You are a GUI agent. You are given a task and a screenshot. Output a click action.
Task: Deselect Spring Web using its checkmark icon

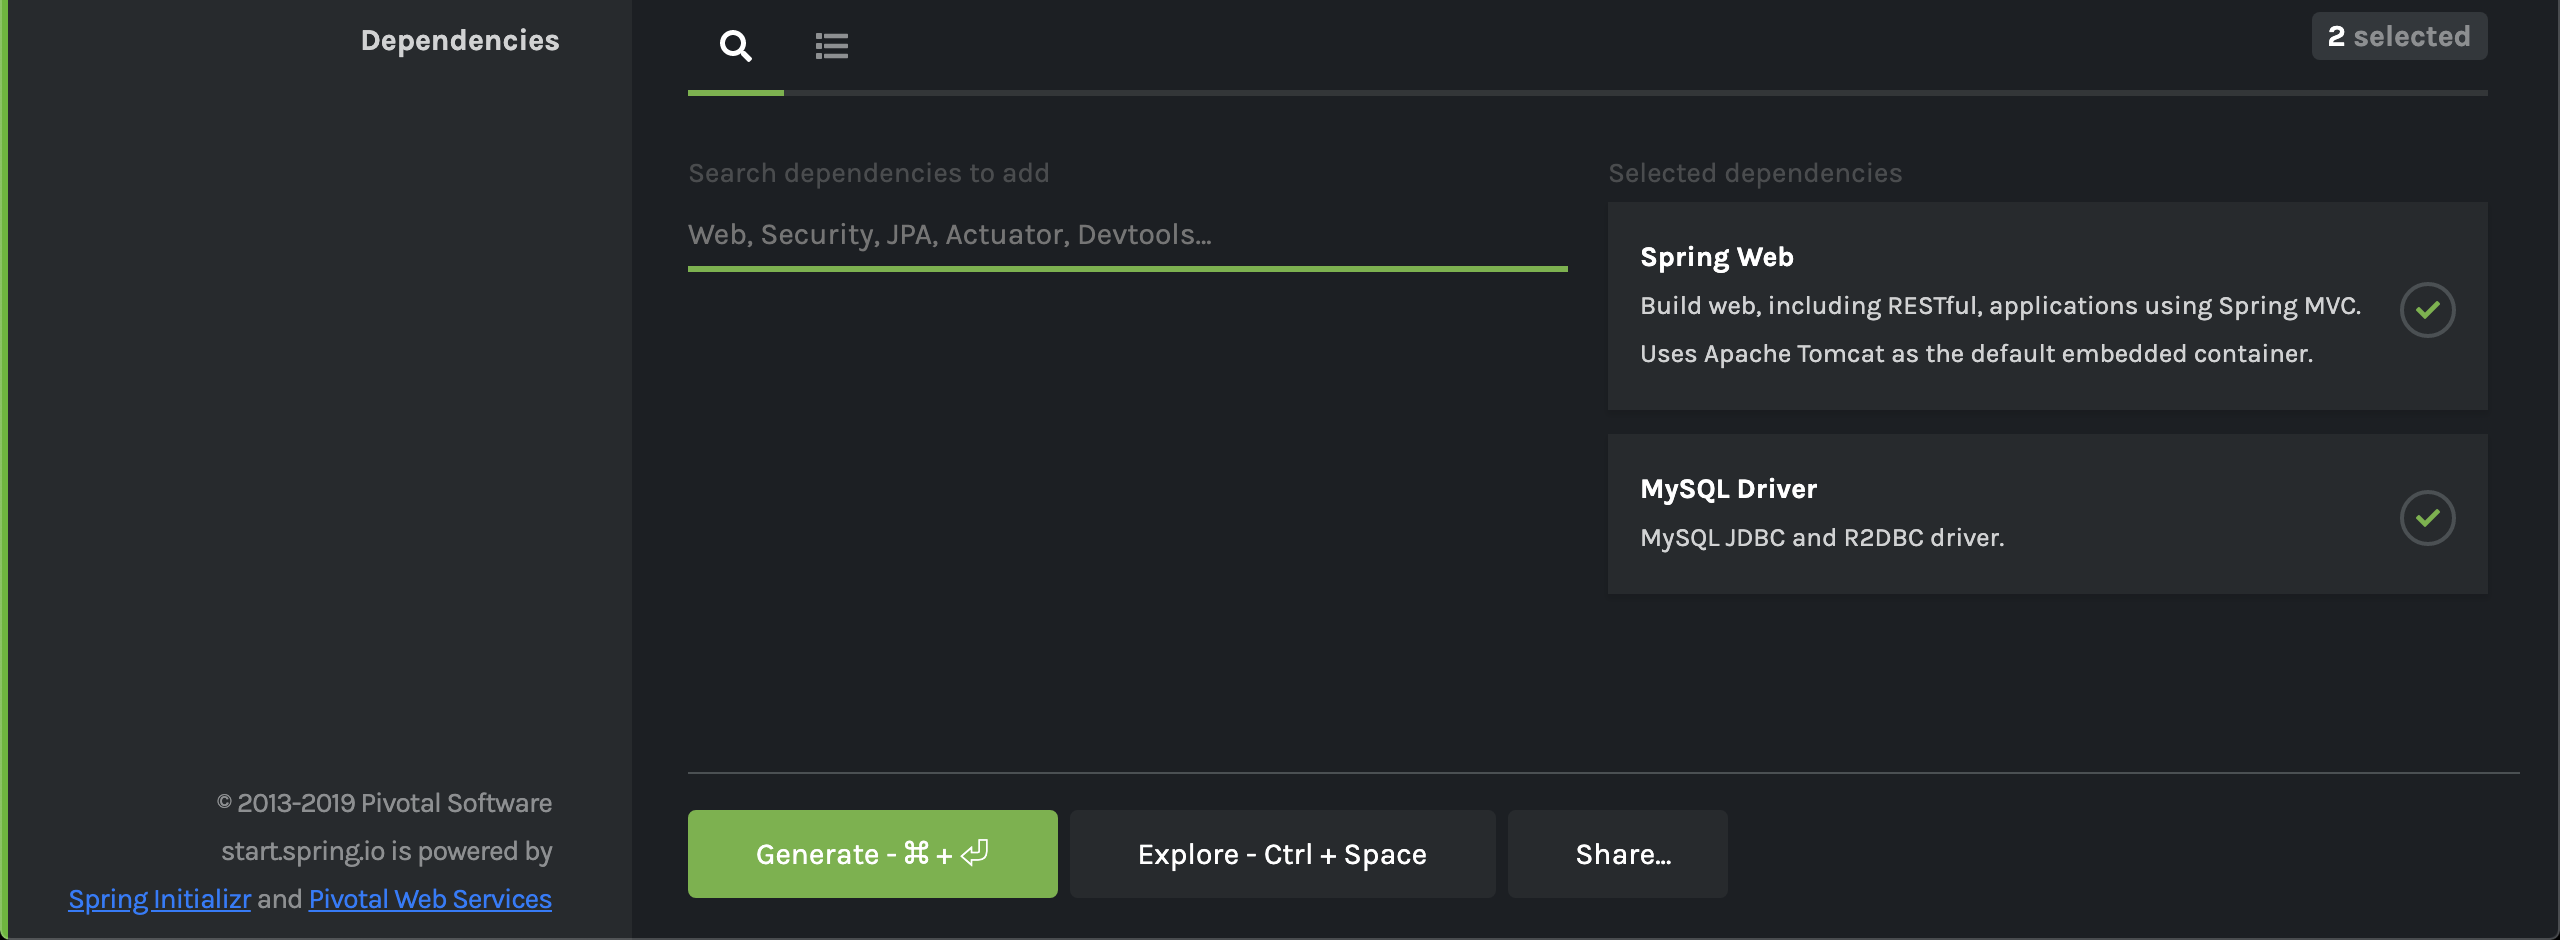(x=2427, y=310)
